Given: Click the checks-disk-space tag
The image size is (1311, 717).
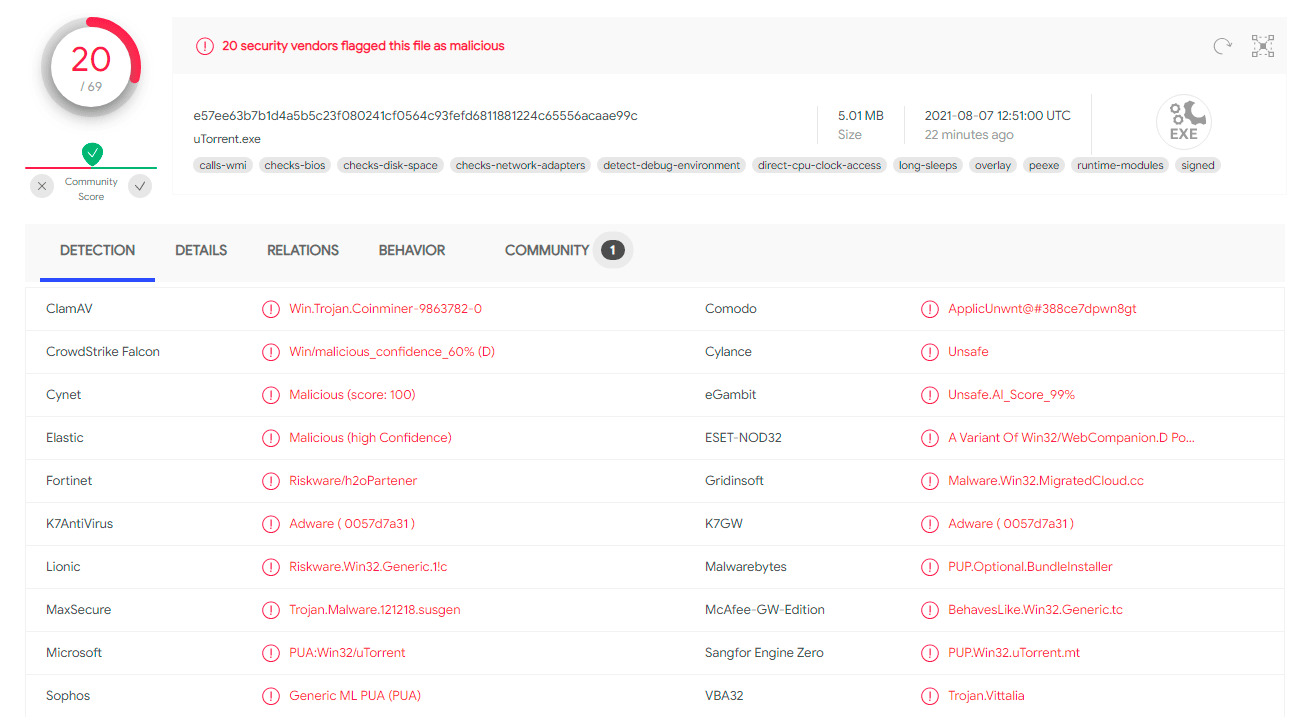Looking at the screenshot, I should tap(391, 165).
